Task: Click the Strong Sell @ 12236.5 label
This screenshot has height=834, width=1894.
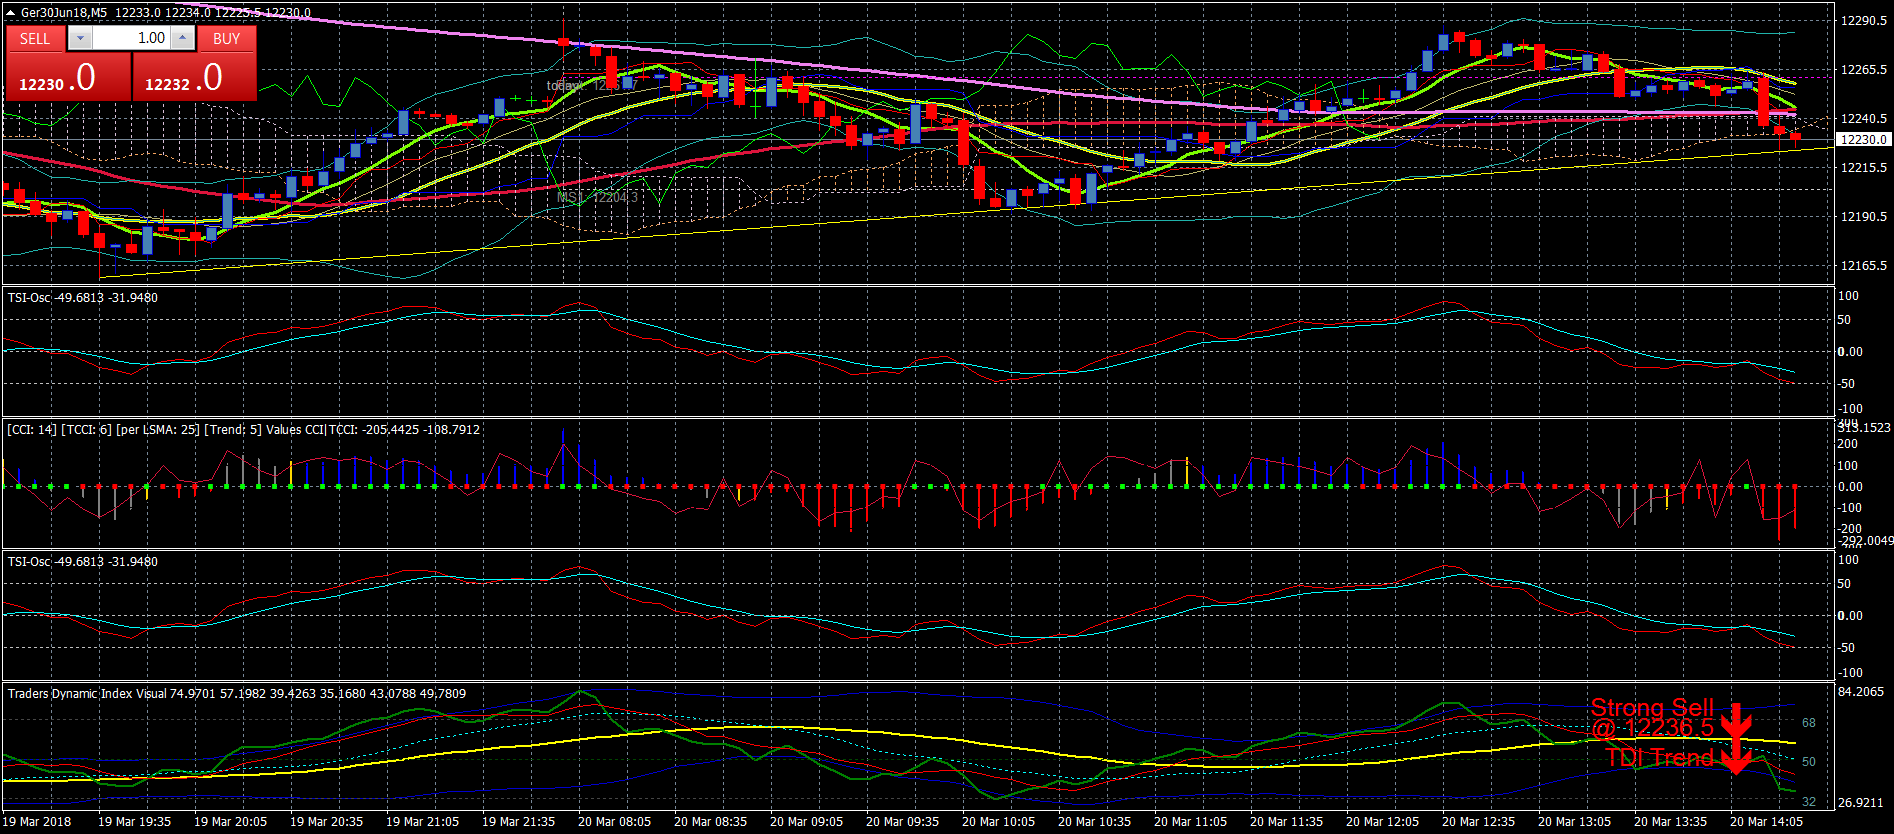Action: click(1652, 718)
